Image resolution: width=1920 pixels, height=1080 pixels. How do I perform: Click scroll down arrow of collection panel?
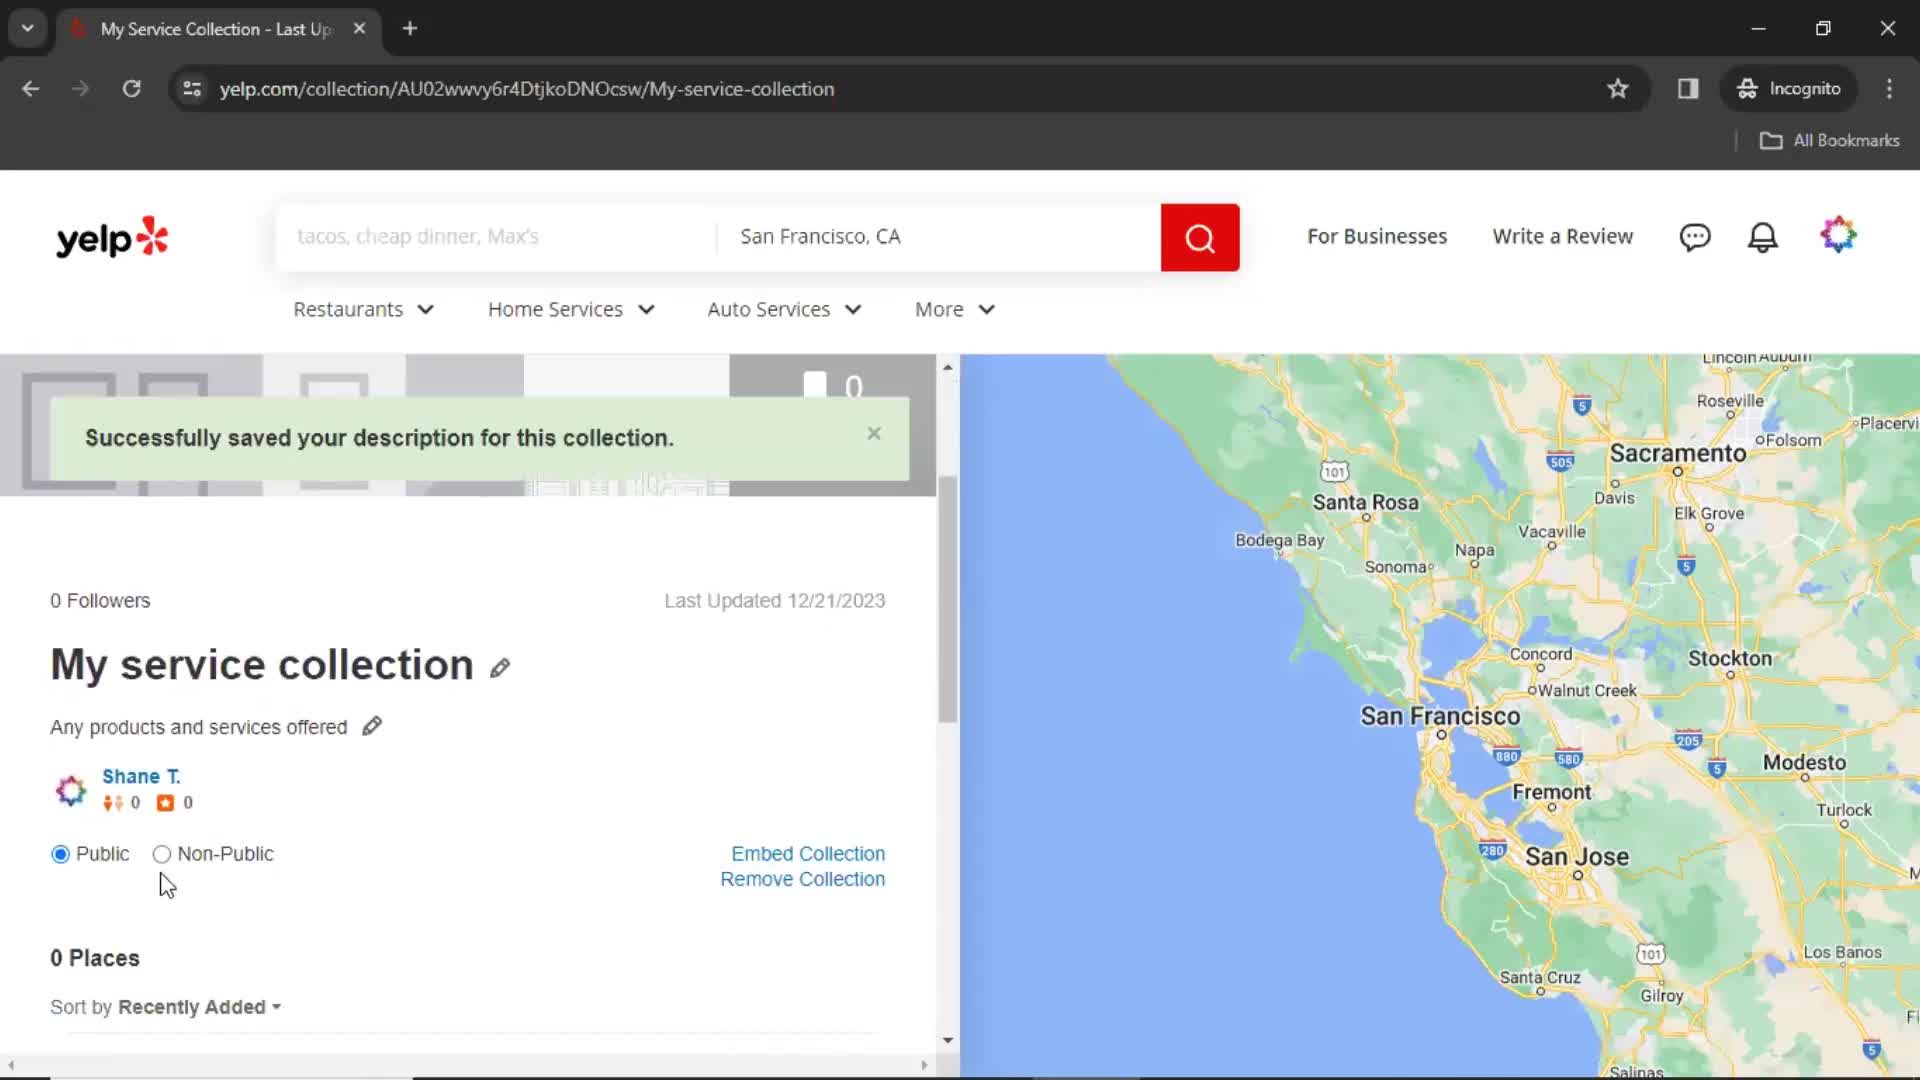point(947,1040)
